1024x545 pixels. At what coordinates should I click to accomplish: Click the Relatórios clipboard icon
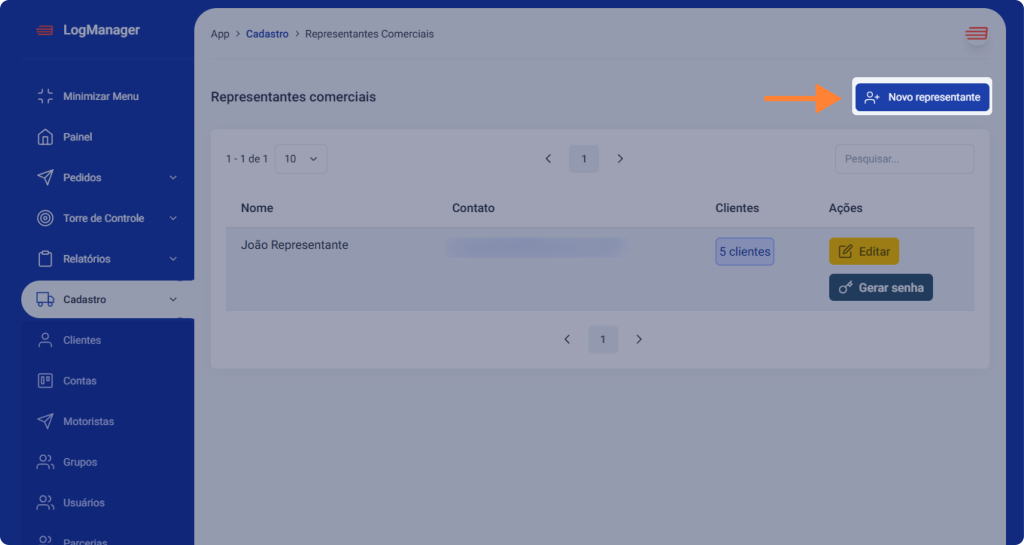45,259
